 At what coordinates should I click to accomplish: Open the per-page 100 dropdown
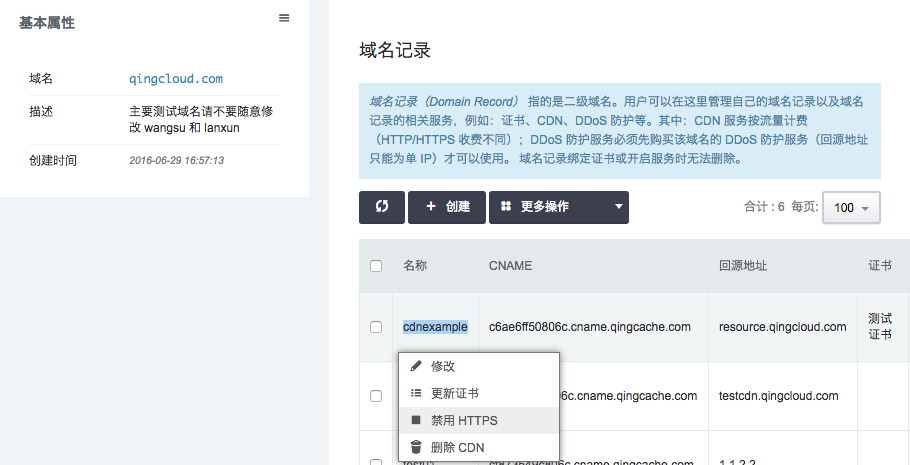pos(850,208)
